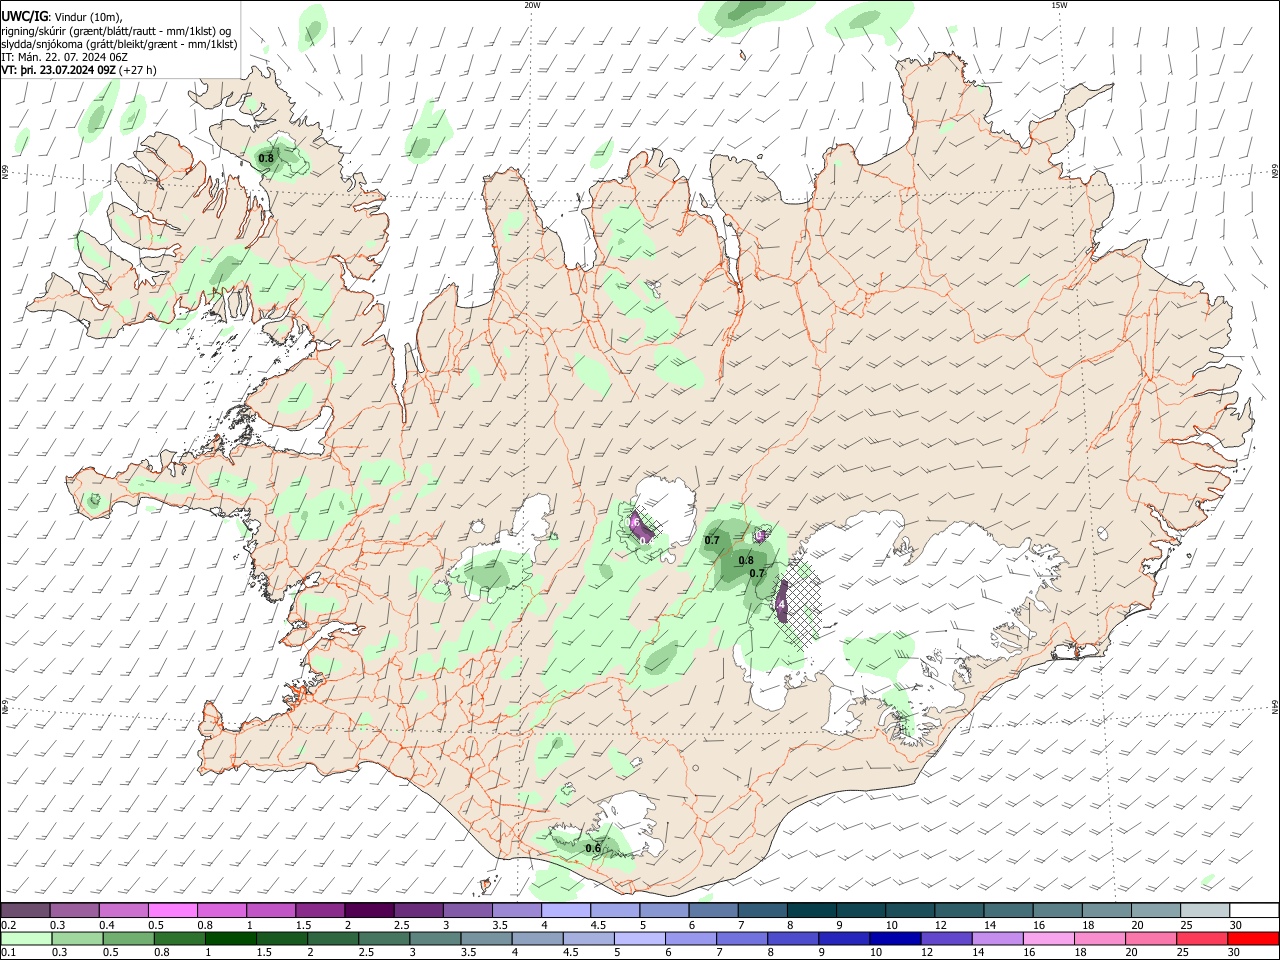Click the 0.8 rain value in the Westfjords
Viewport: 1280px width, 960px height.
[266, 158]
